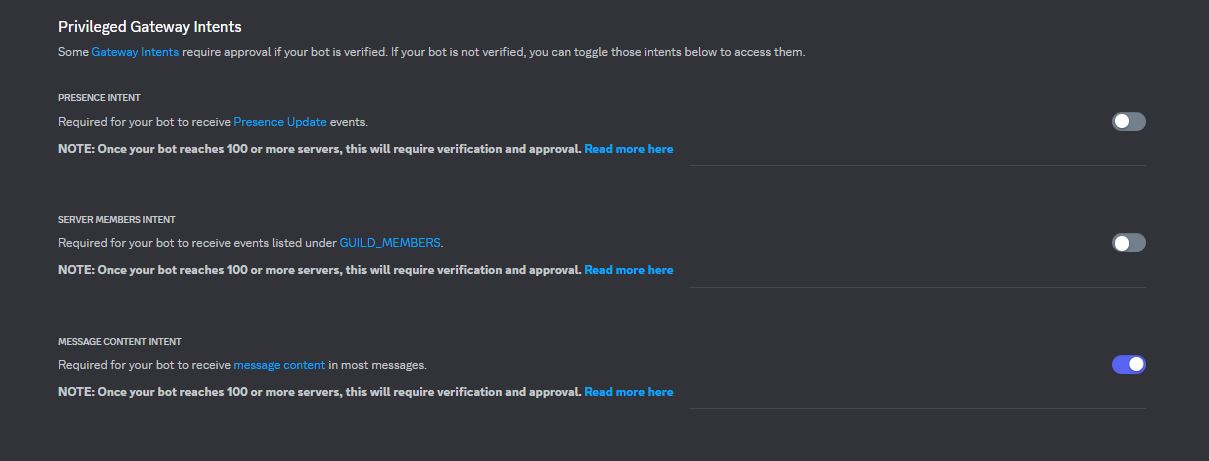Click the 'in most messages' description text
Viewport: 1209px width, 461px height.
[377, 365]
